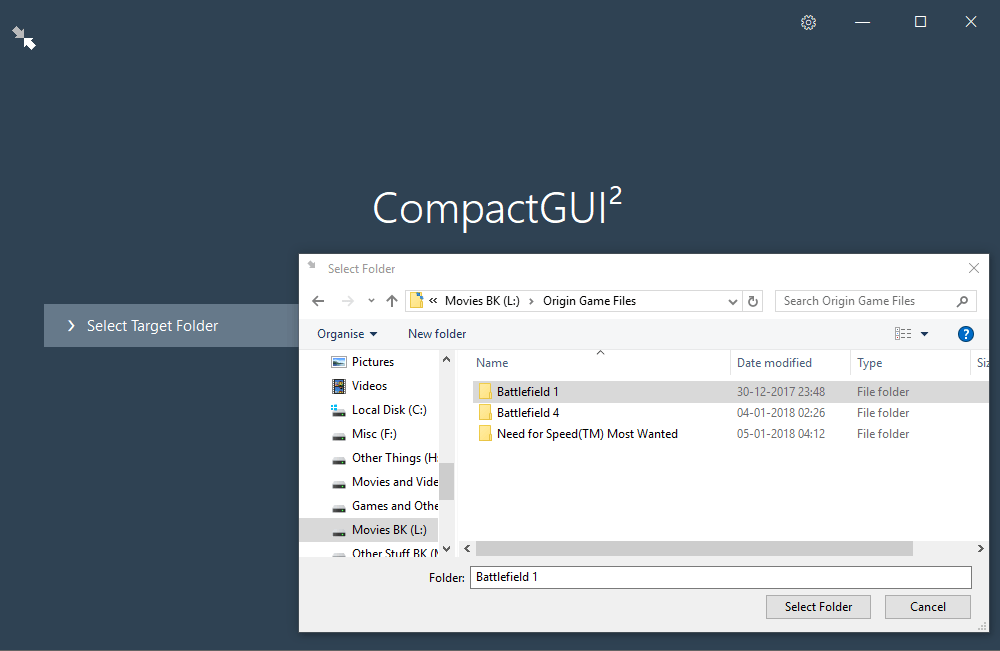This screenshot has width=1000, height=651.
Task: Sort by Name column header
Action: [492, 363]
